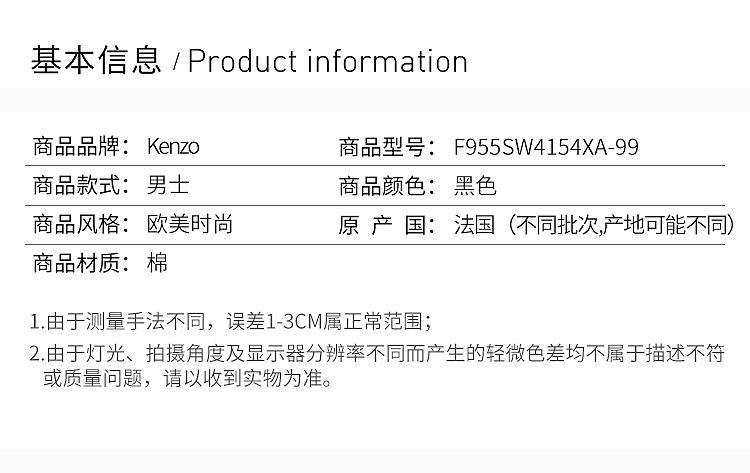Click the 法国 country value

point(475,225)
